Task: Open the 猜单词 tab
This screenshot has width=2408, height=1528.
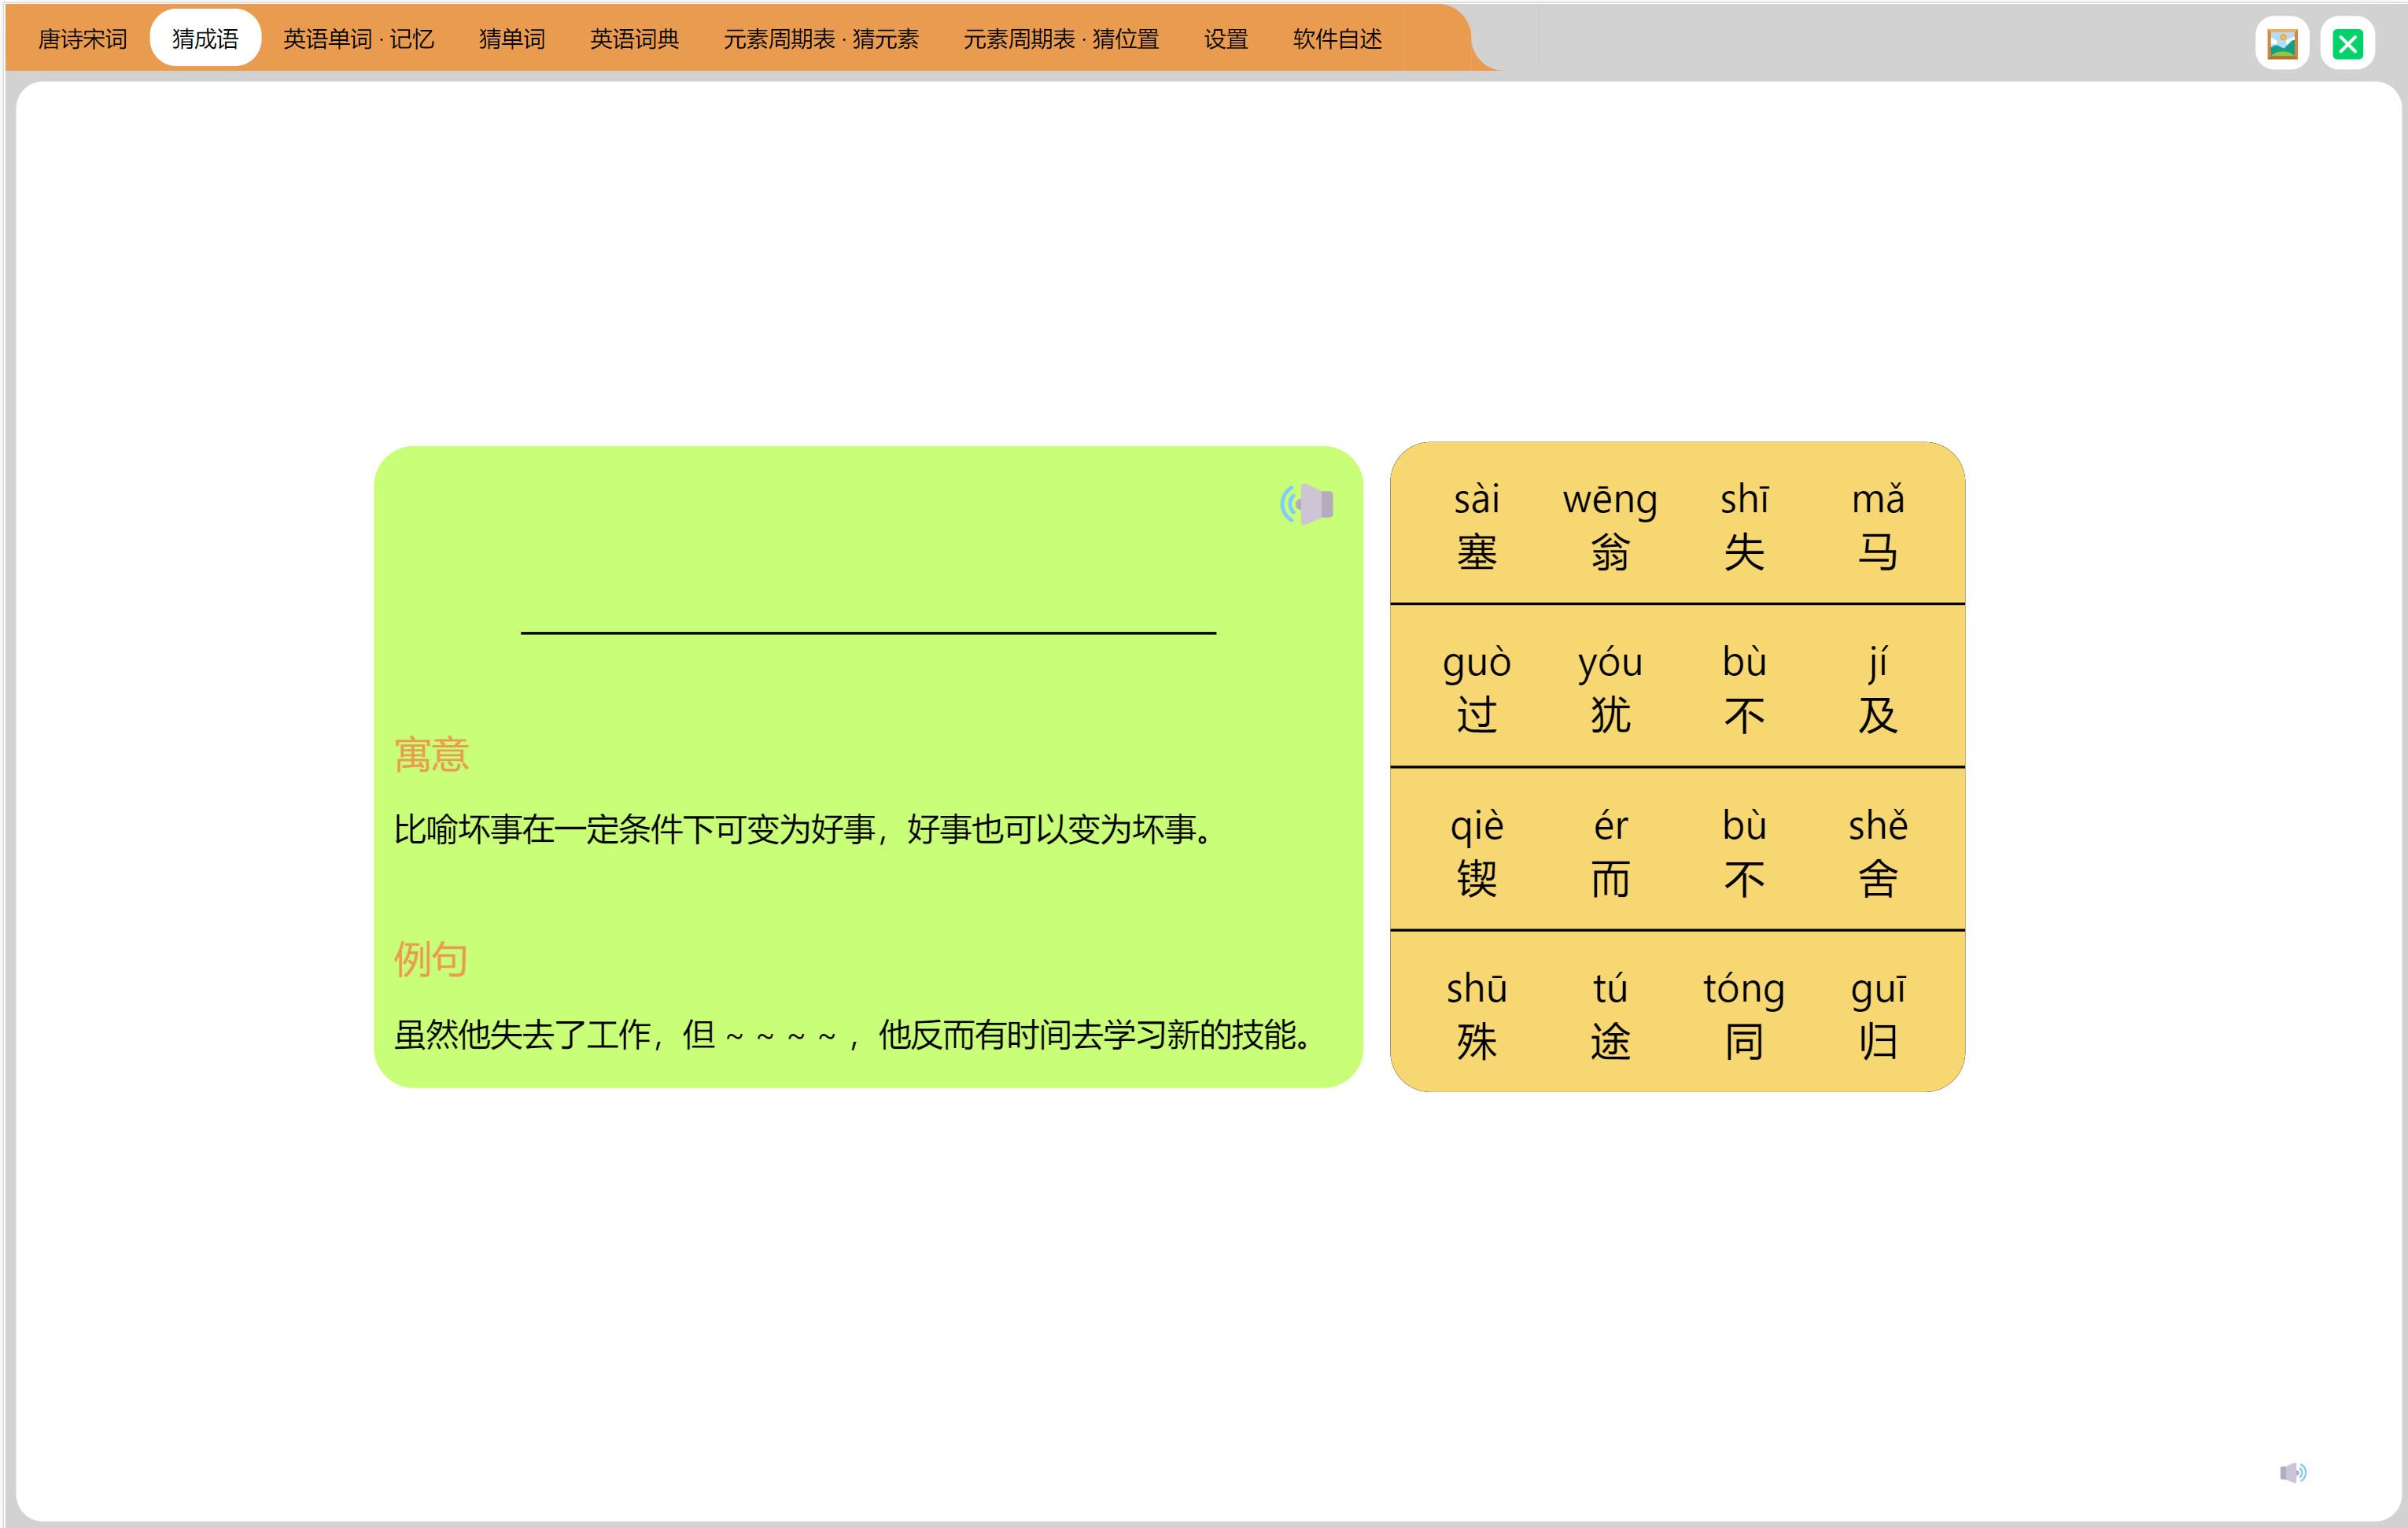Action: 511,39
